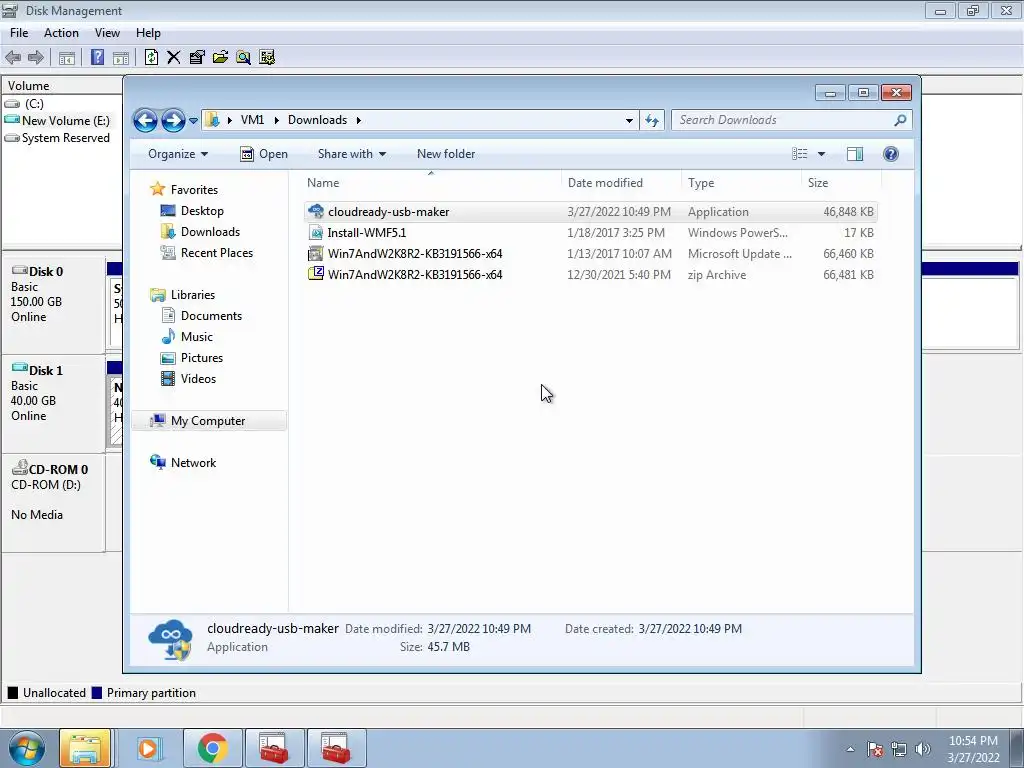Open the recent pages dropdown arrow
Screen dimensions: 1024x768
coord(193,120)
